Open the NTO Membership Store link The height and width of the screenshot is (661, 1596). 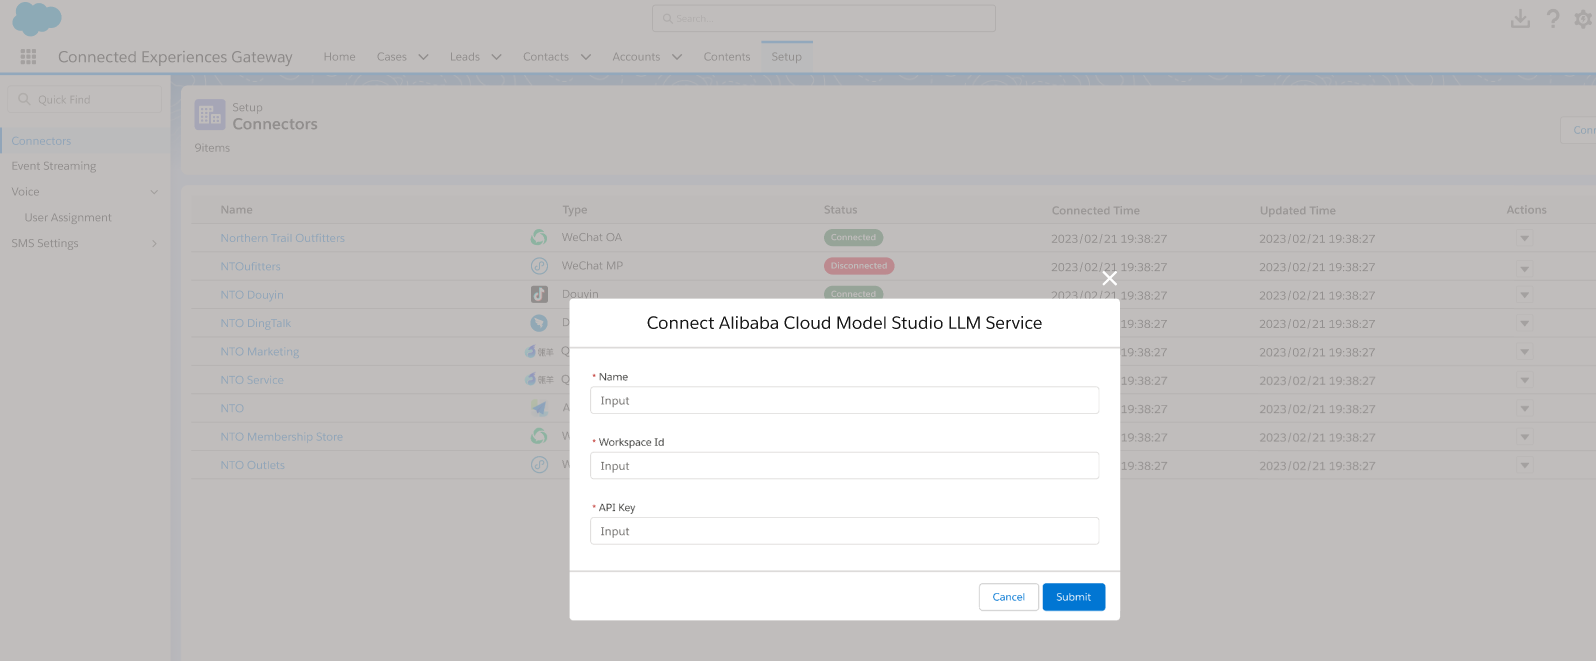(x=281, y=437)
